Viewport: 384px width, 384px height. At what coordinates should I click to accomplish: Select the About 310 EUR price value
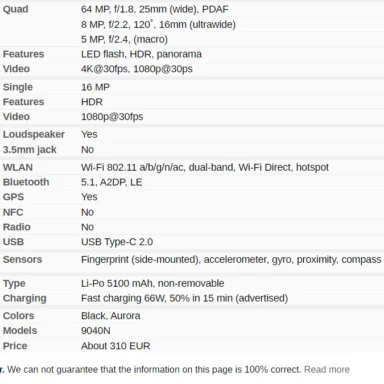pos(116,346)
